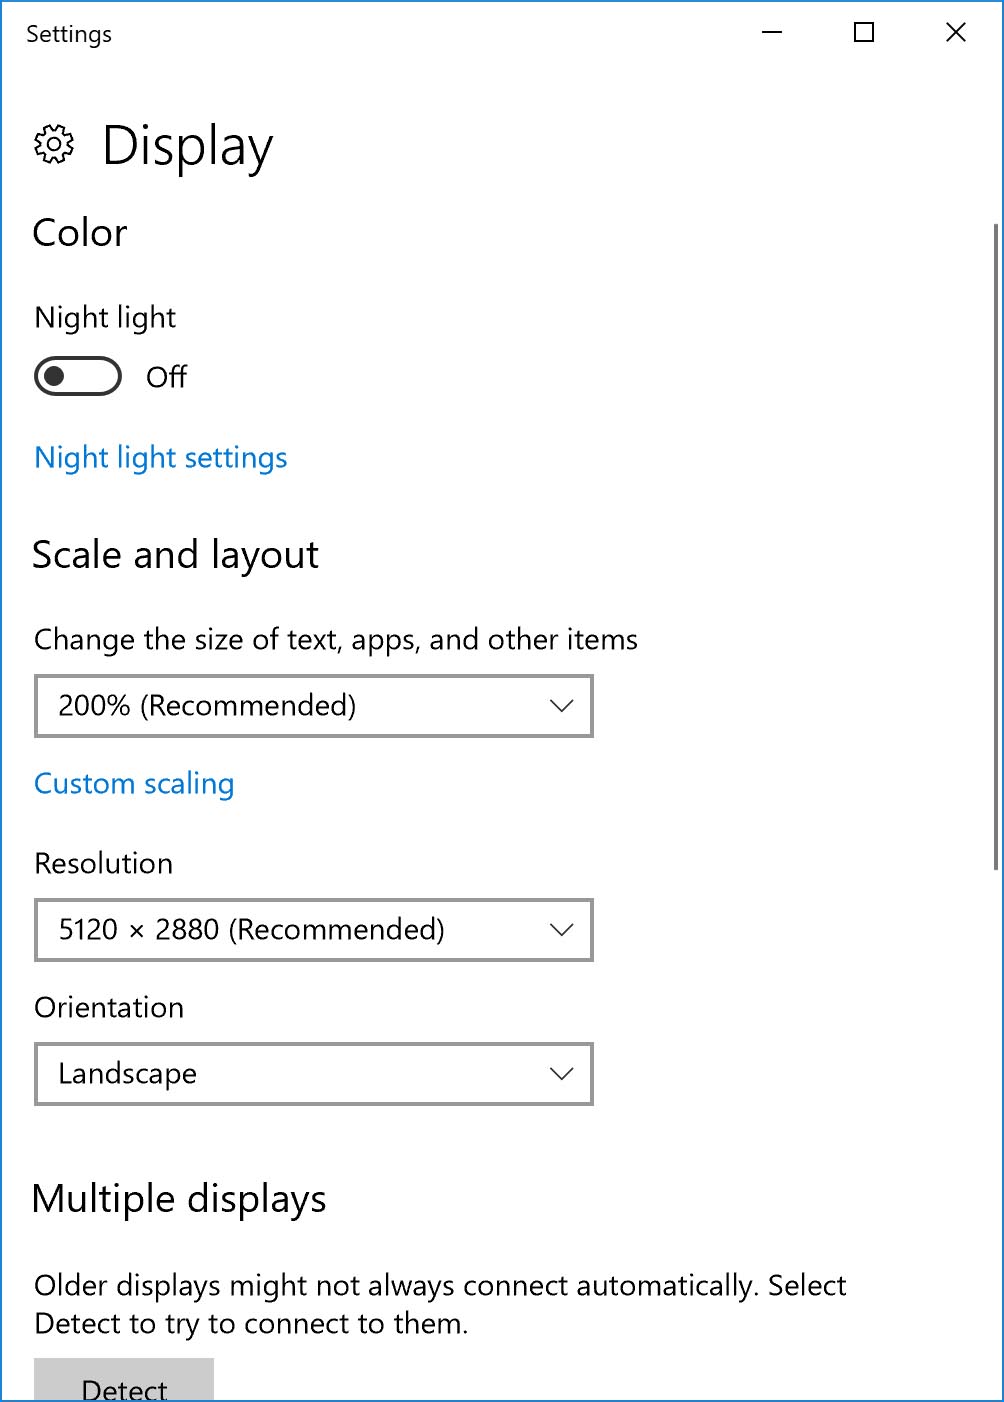Click the chevron arrow on the Resolution dropdown
Image resolution: width=1004 pixels, height=1402 pixels.
pyautogui.click(x=562, y=930)
